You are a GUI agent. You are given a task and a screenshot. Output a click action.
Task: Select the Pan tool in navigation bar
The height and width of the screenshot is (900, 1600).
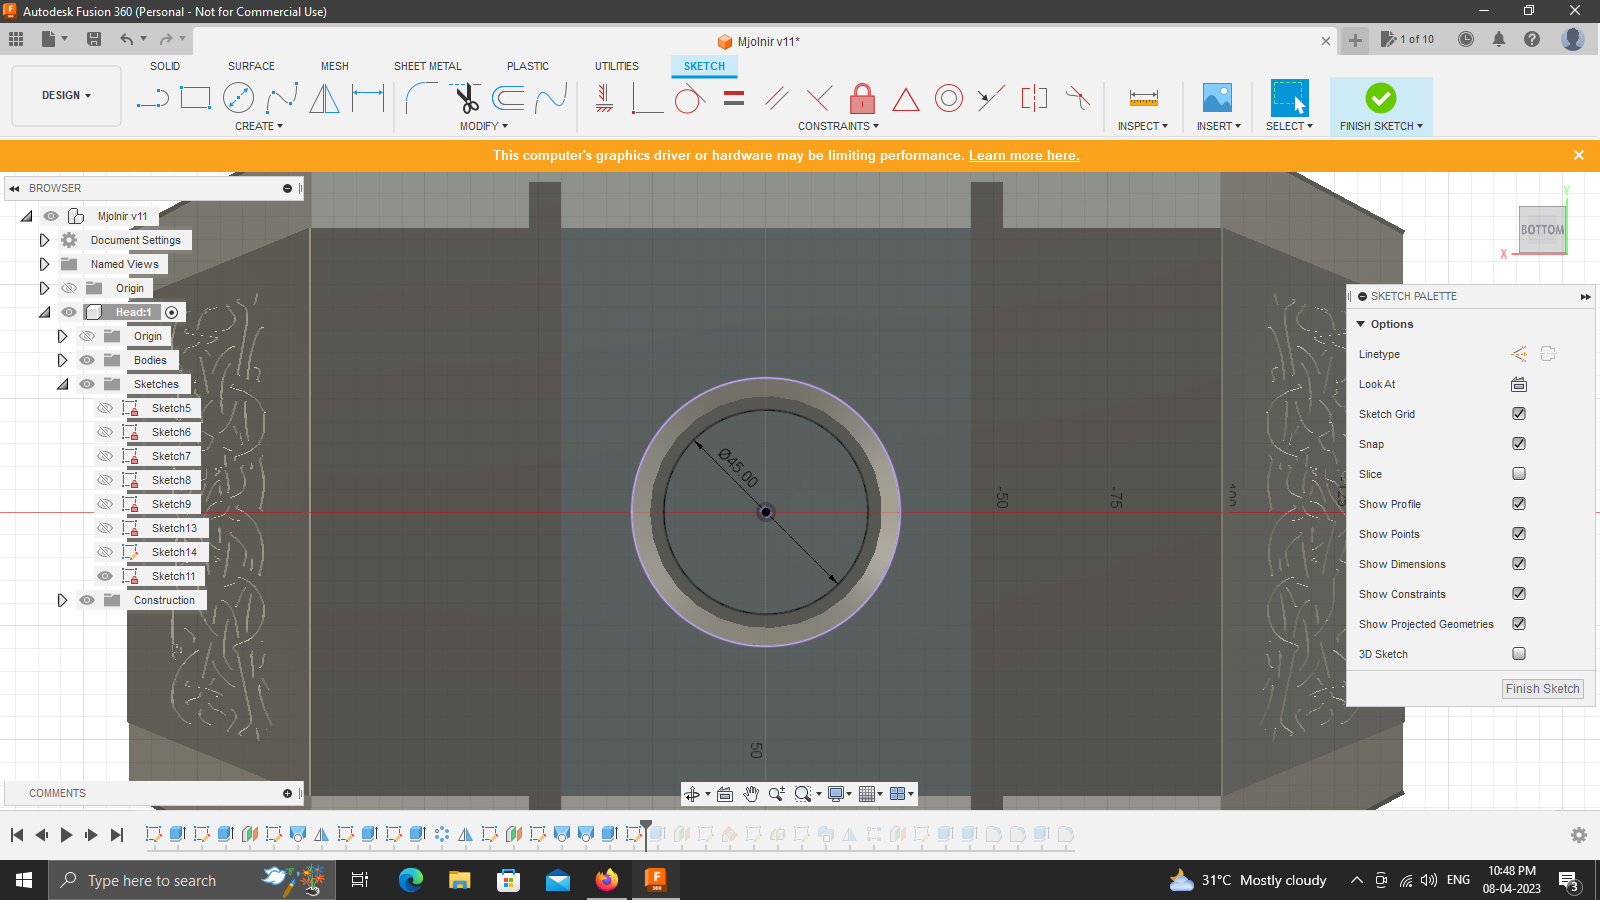pyautogui.click(x=751, y=793)
